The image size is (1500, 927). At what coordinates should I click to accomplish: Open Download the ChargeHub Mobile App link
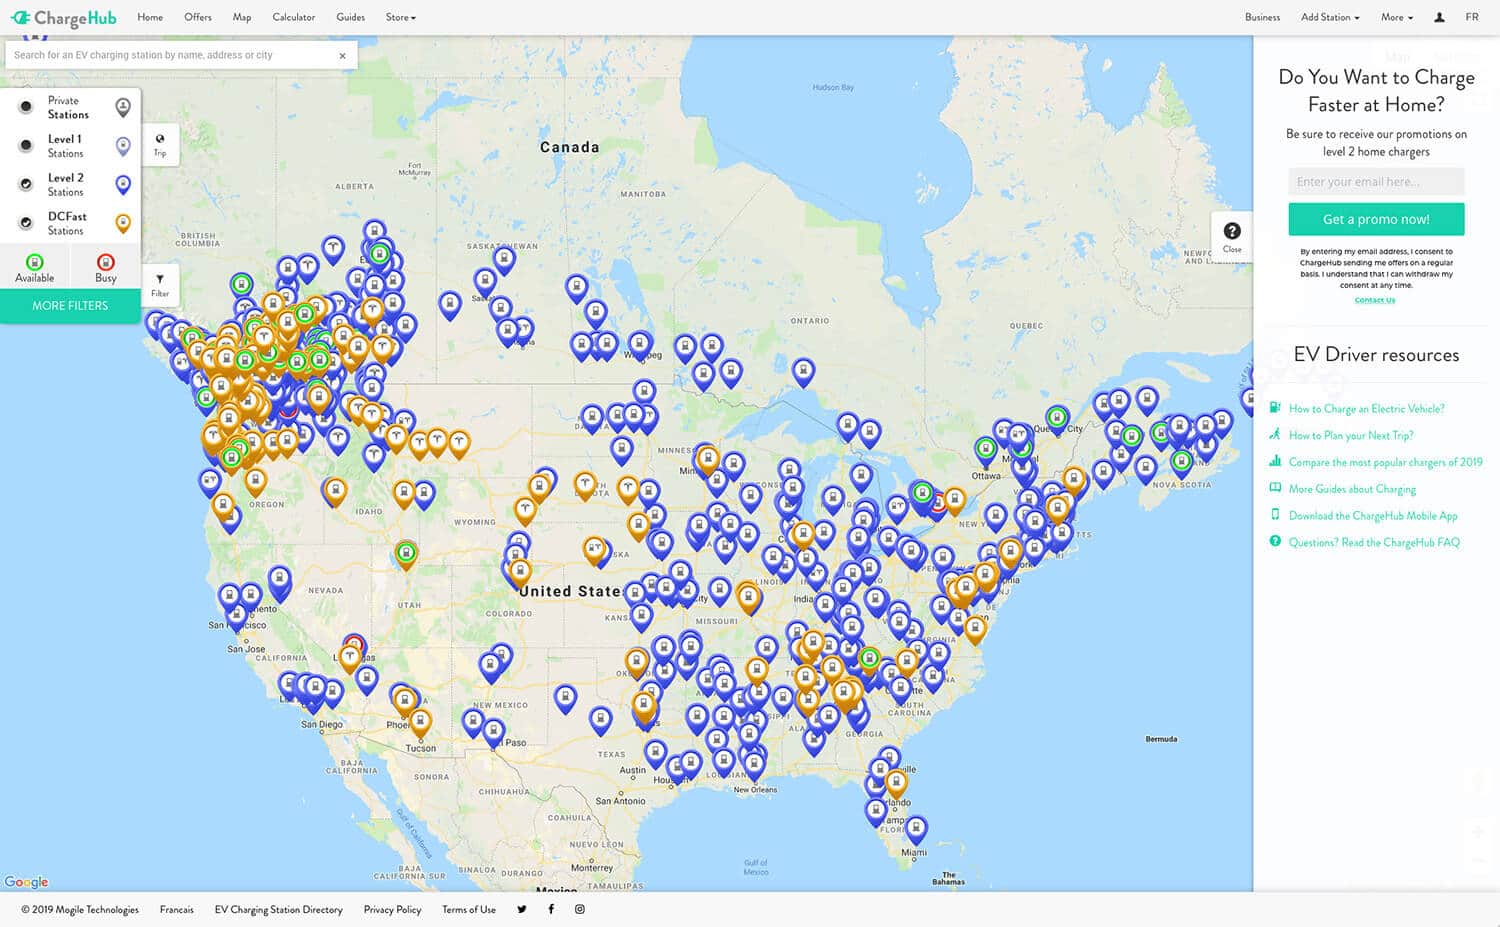pos(1373,516)
